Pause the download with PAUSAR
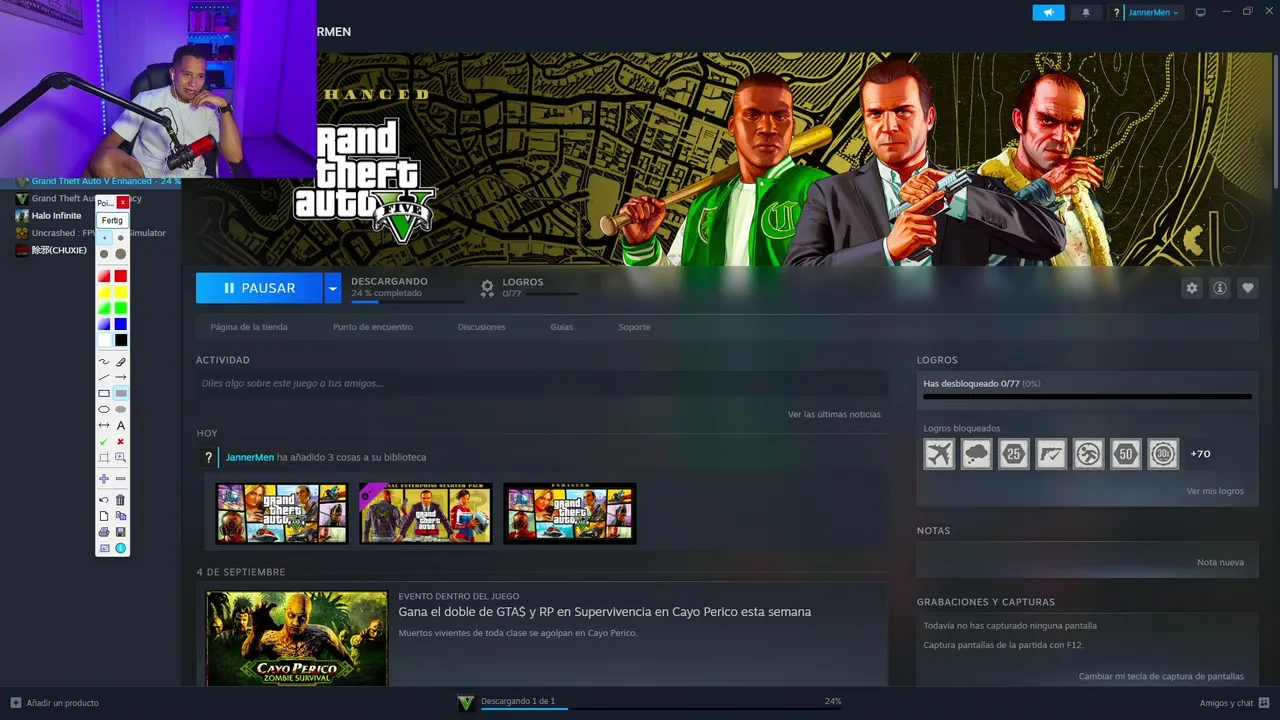Screen dimensions: 1280x720 259,288
